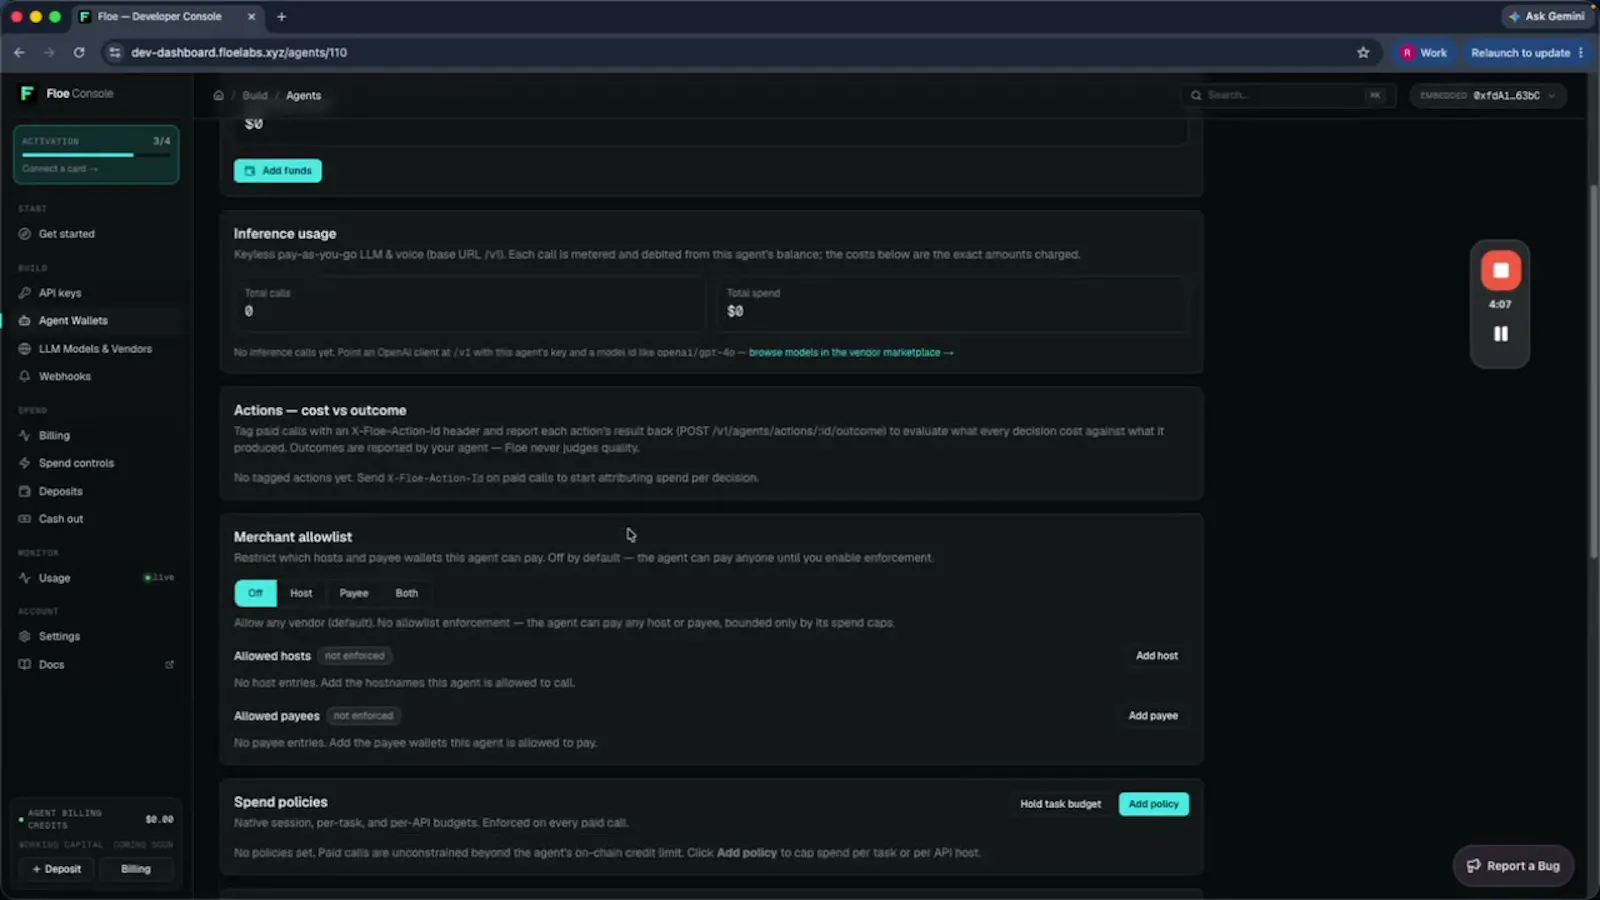The width and height of the screenshot is (1600, 900).
Task: Open a new browser tab
Action: (x=282, y=17)
